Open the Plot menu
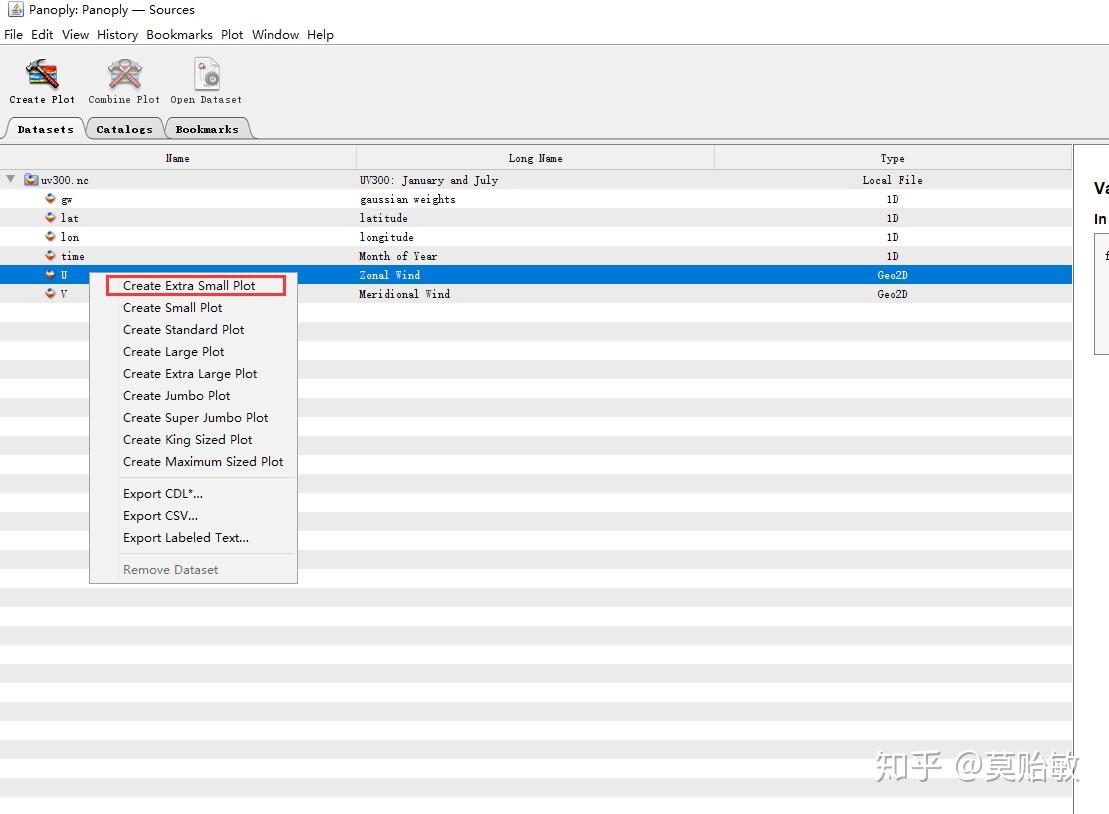Image resolution: width=1109 pixels, height=814 pixels. tap(231, 34)
